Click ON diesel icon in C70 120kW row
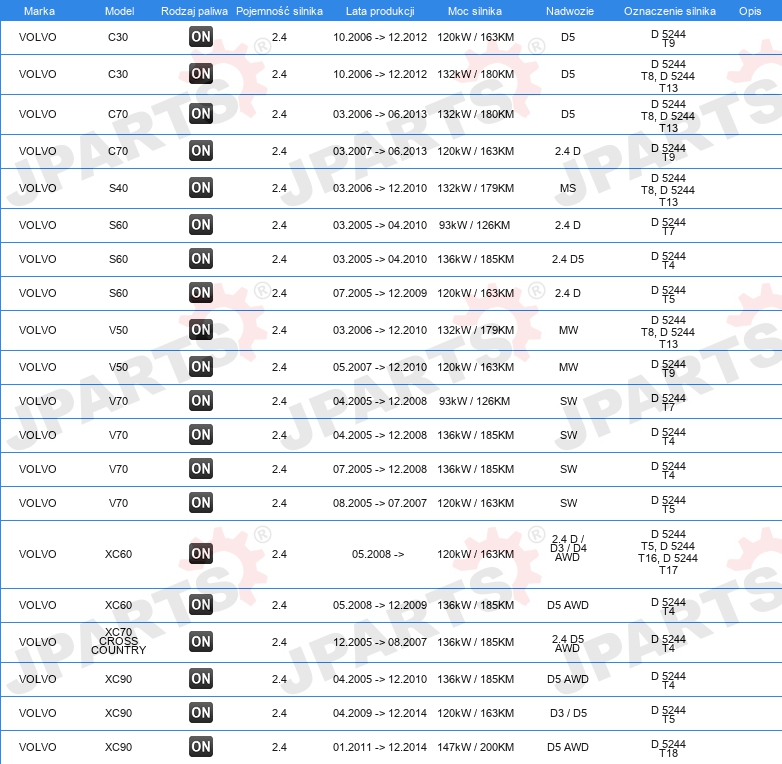The width and height of the screenshot is (782, 764). click(201, 151)
